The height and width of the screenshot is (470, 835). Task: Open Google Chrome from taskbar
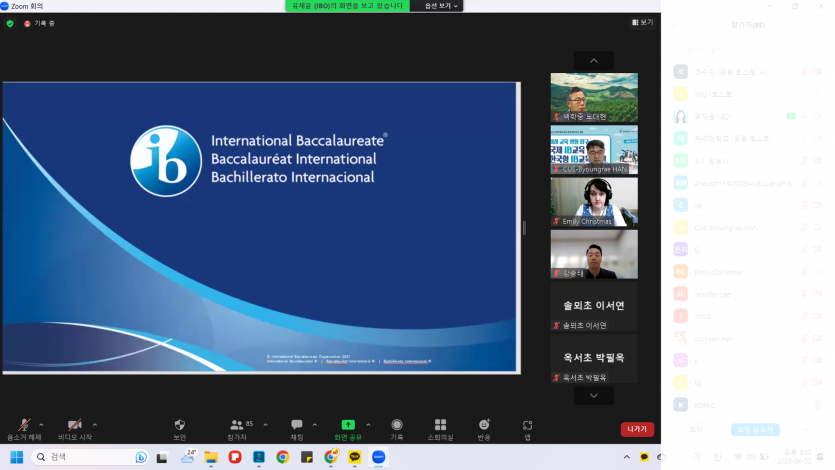[x=283, y=457]
